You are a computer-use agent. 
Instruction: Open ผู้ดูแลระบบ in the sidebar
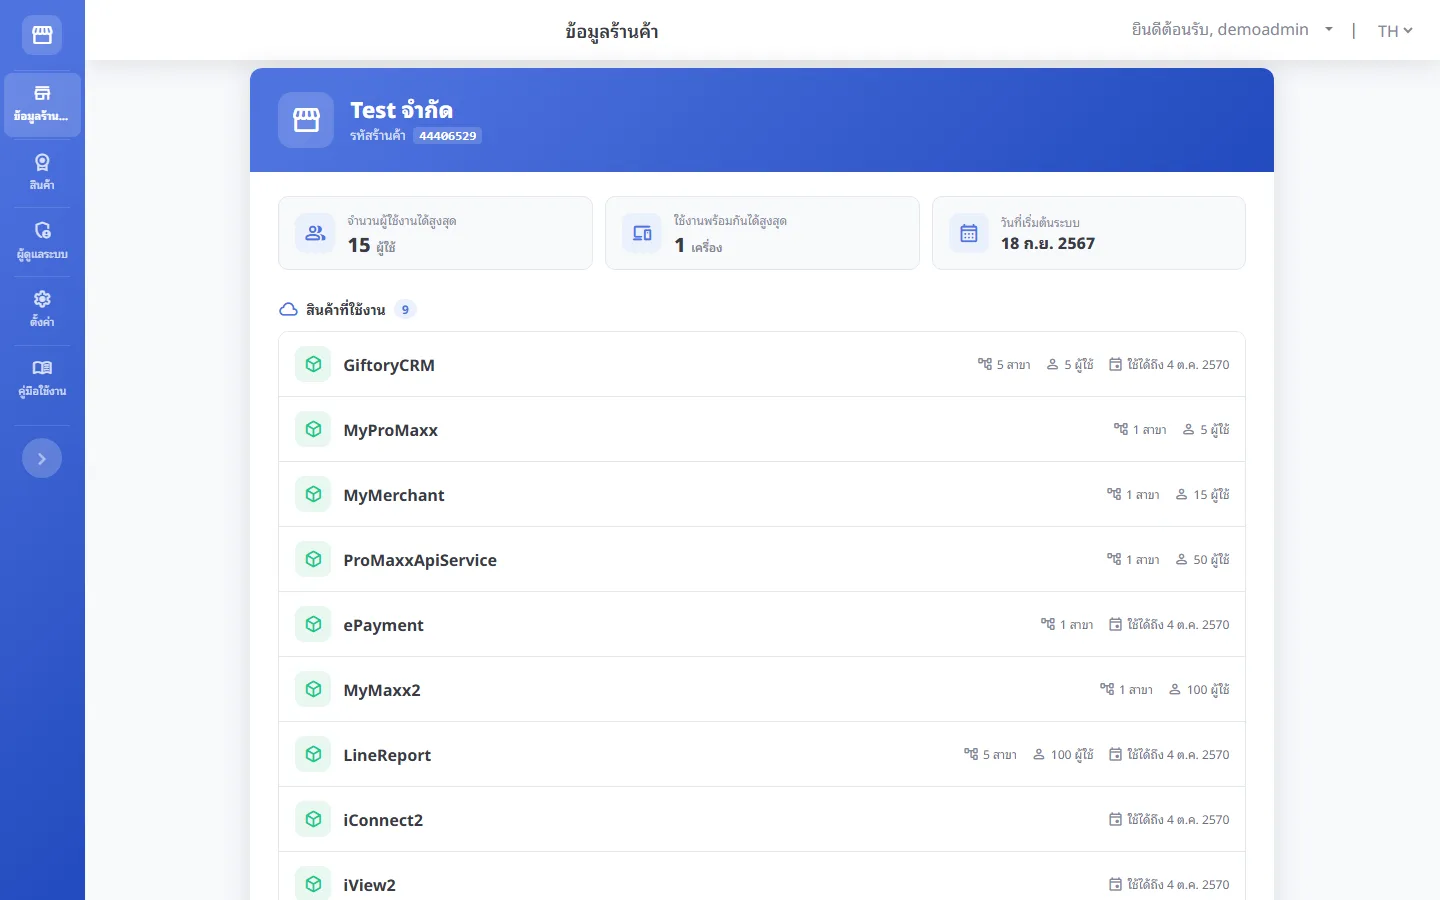pyautogui.click(x=42, y=241)
